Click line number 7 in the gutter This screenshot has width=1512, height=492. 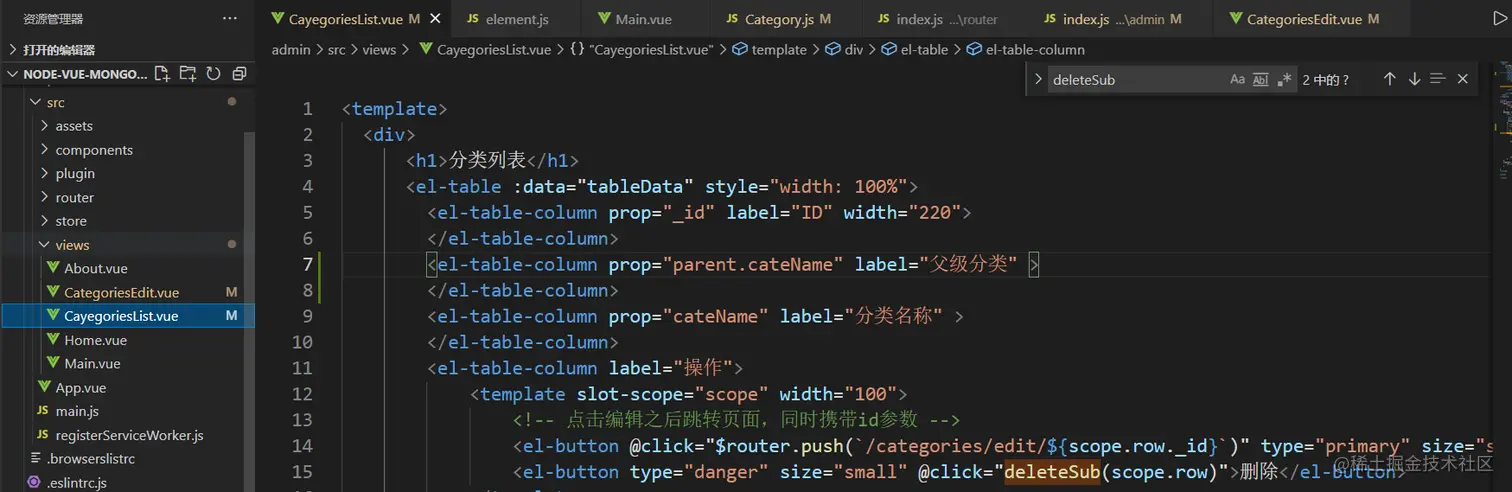coord(307,264)
